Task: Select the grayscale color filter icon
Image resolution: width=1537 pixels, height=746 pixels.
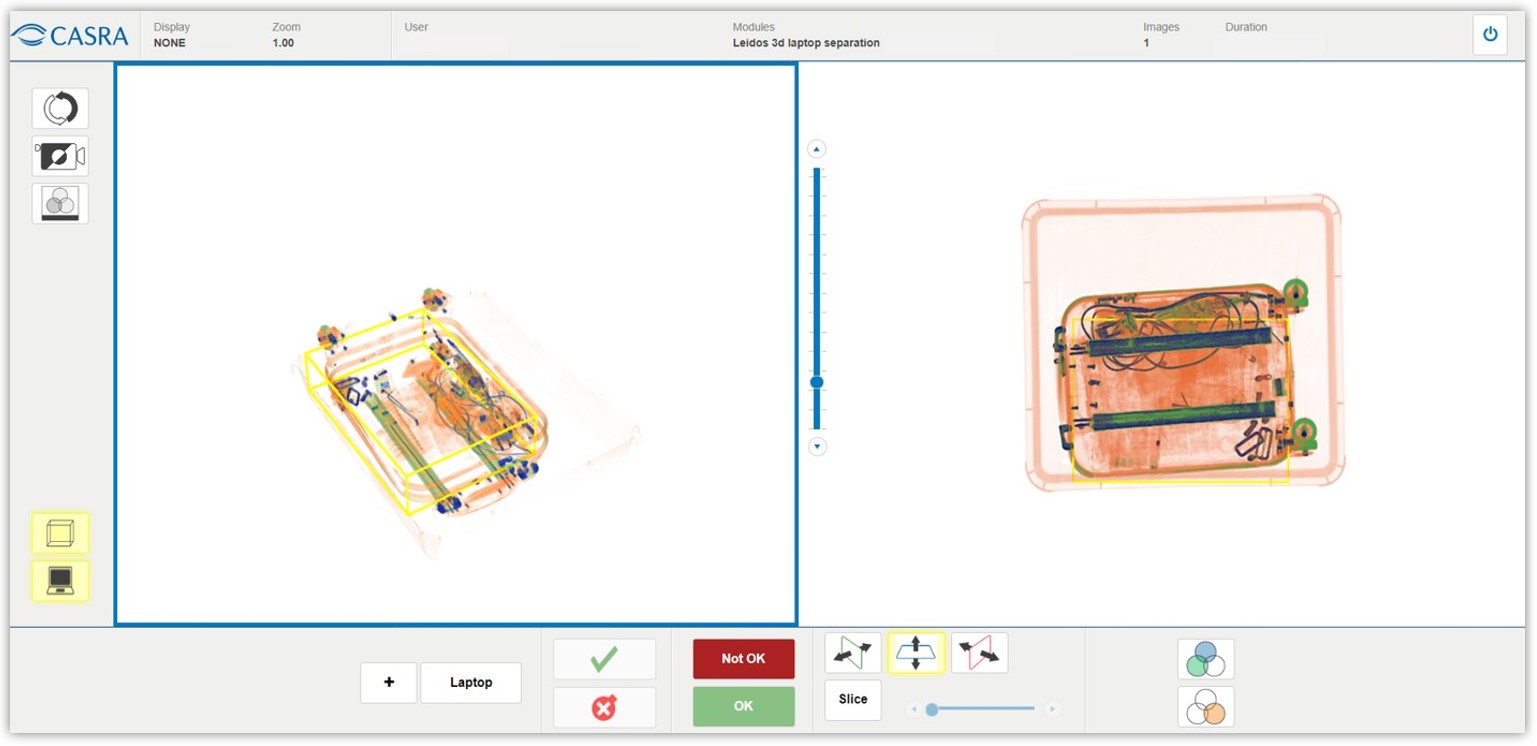Action: 60,203
